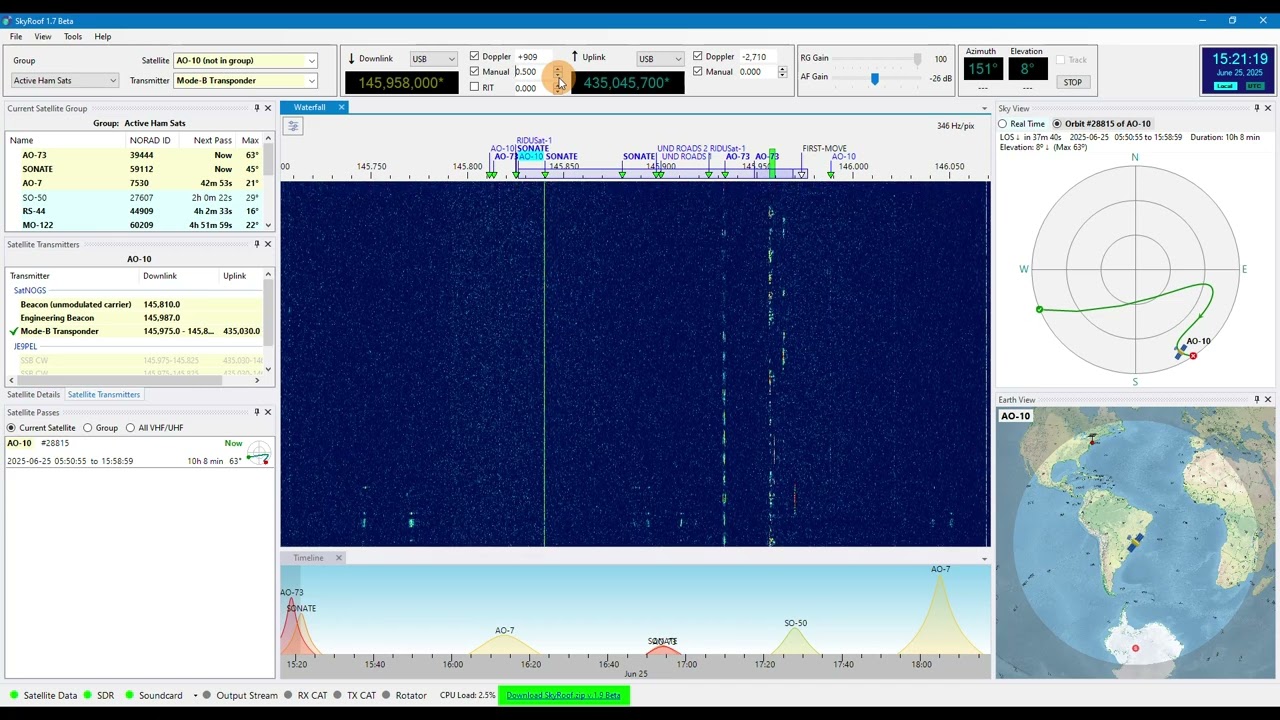The height and width of the screenshot is (720, 1280).
Task: Close the Satellite Passes panel
Action: [267, 412]
